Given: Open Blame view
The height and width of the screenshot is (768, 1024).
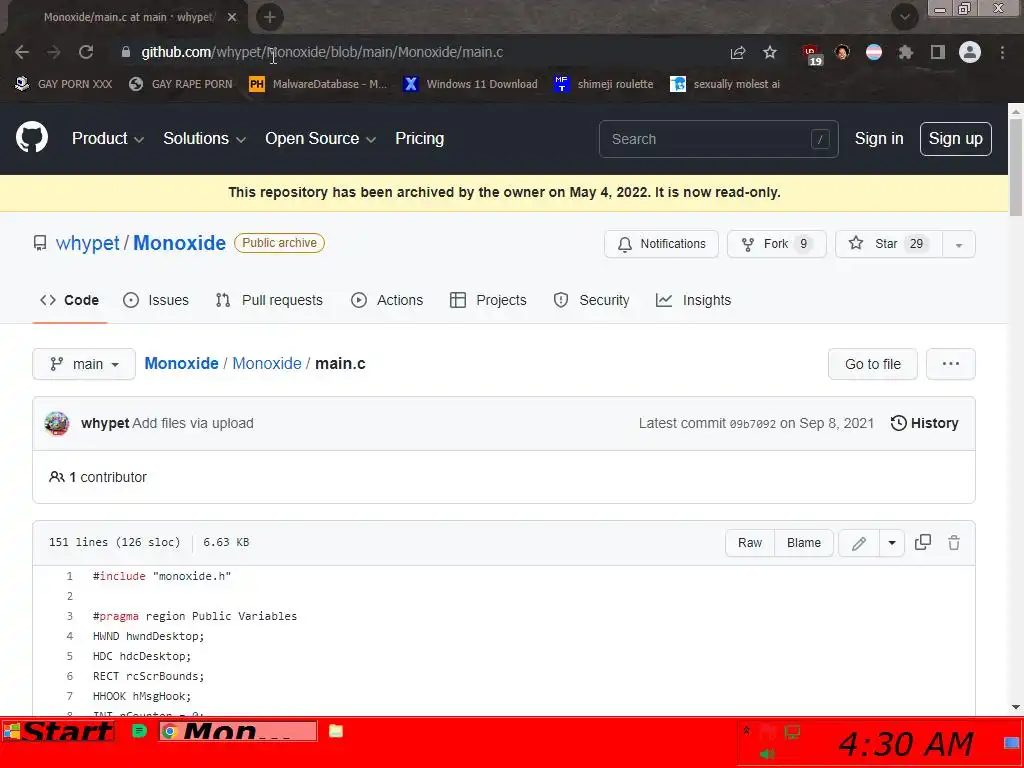Looking at the screenshot, I should click(x=803, y=543).
